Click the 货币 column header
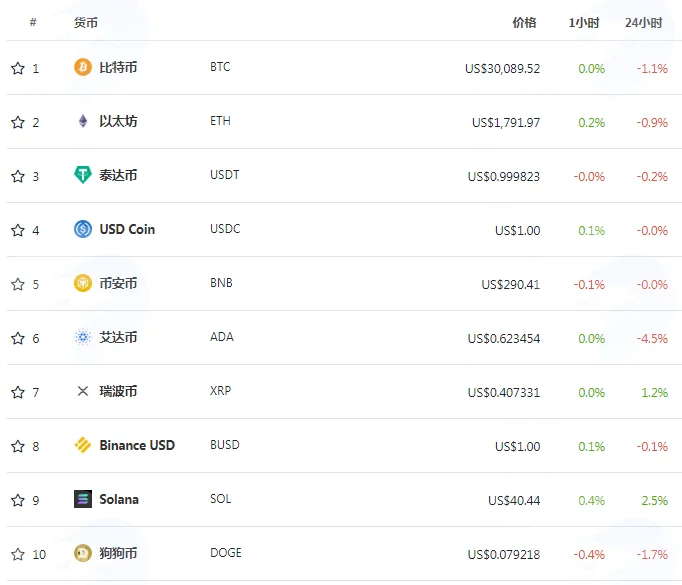The image size is (682, 585). point(86,23)
